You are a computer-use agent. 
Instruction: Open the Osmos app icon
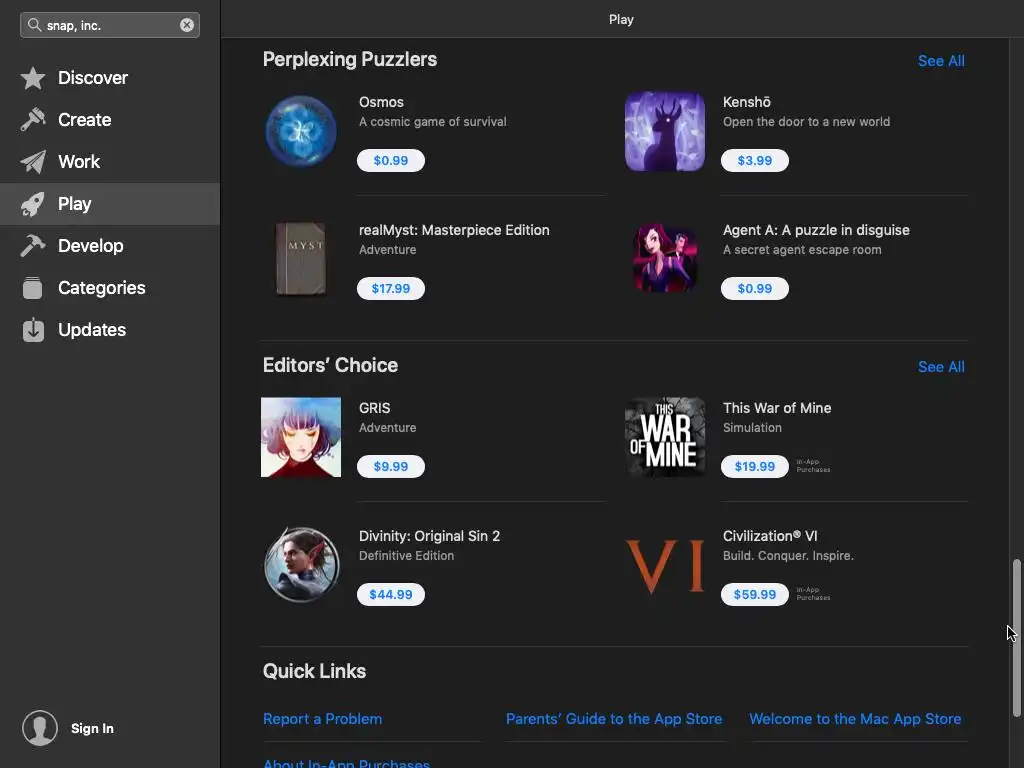301,131
